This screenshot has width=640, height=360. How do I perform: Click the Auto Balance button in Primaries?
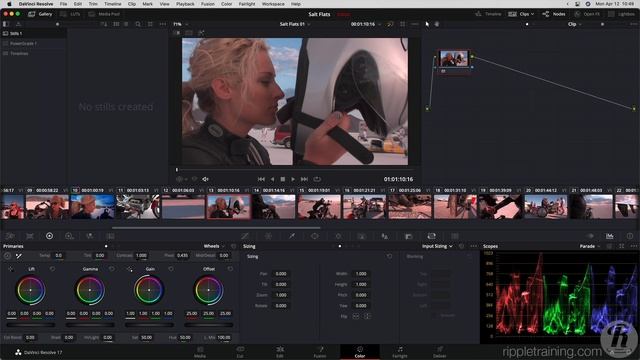tap(7, 256)
